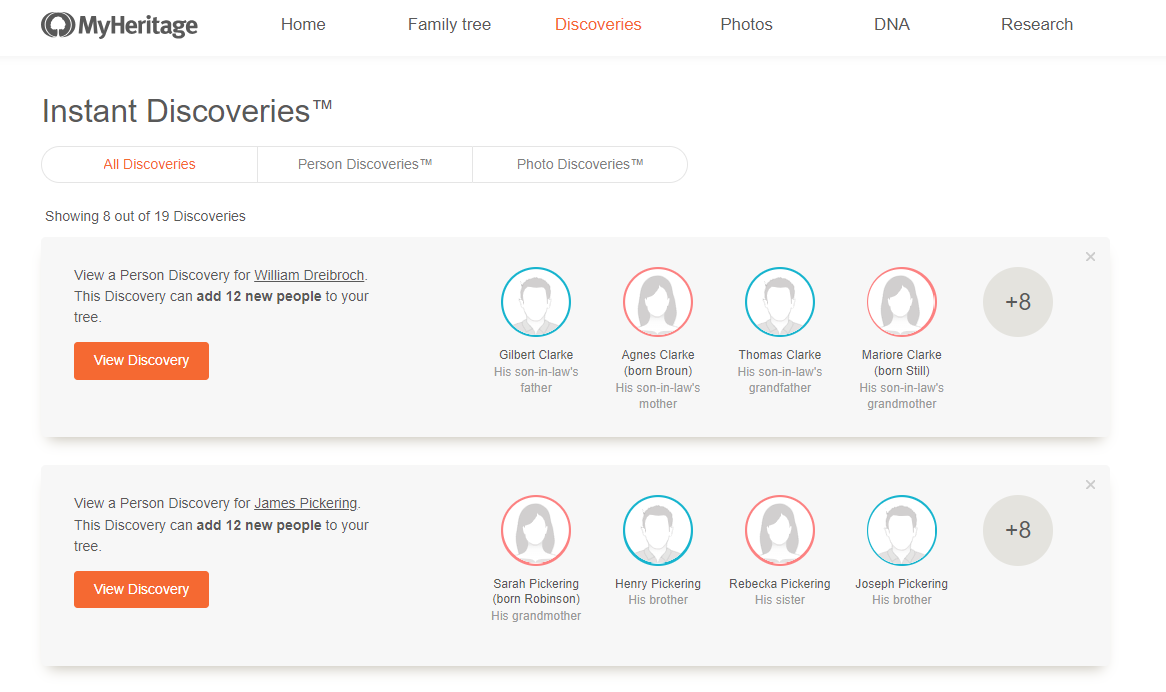Switch to the Person Discoveries tab
1166x692 pixels.
coord(364,164)
